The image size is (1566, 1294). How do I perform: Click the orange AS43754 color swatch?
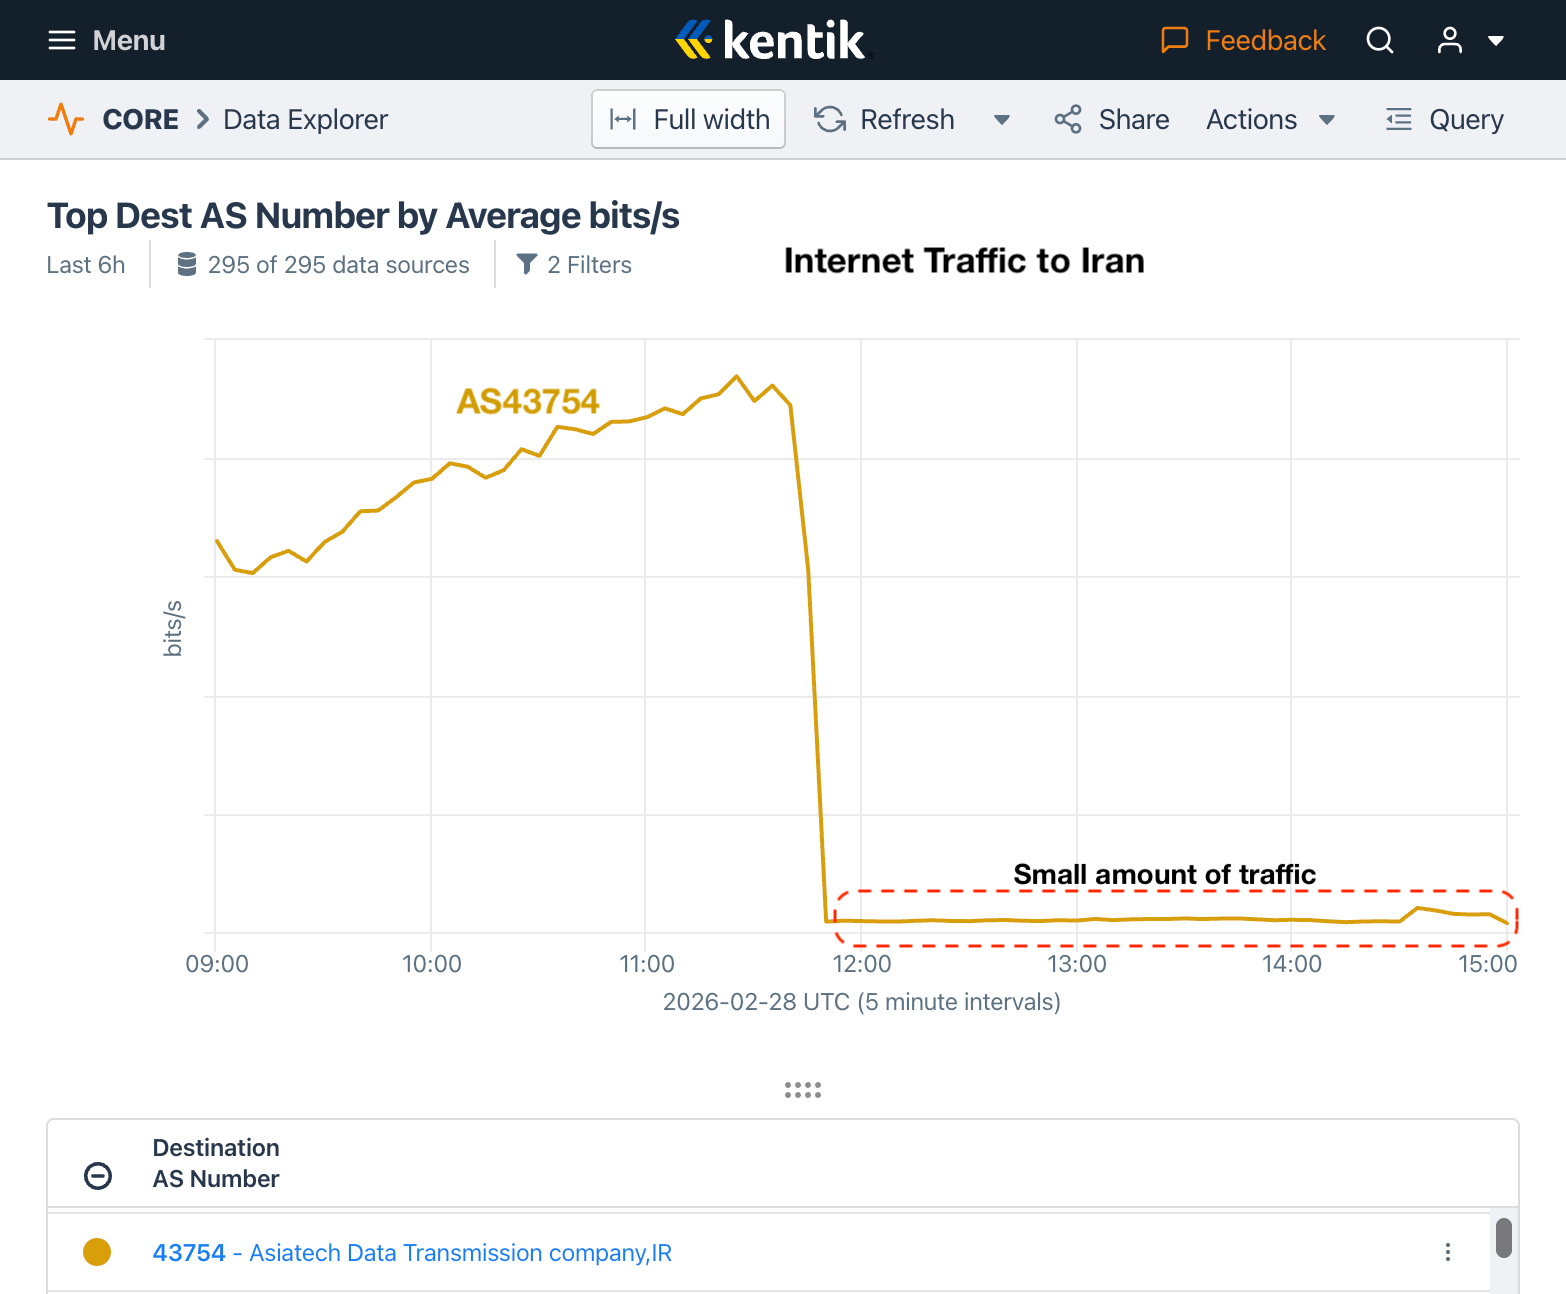click(x=97, y=1252)
